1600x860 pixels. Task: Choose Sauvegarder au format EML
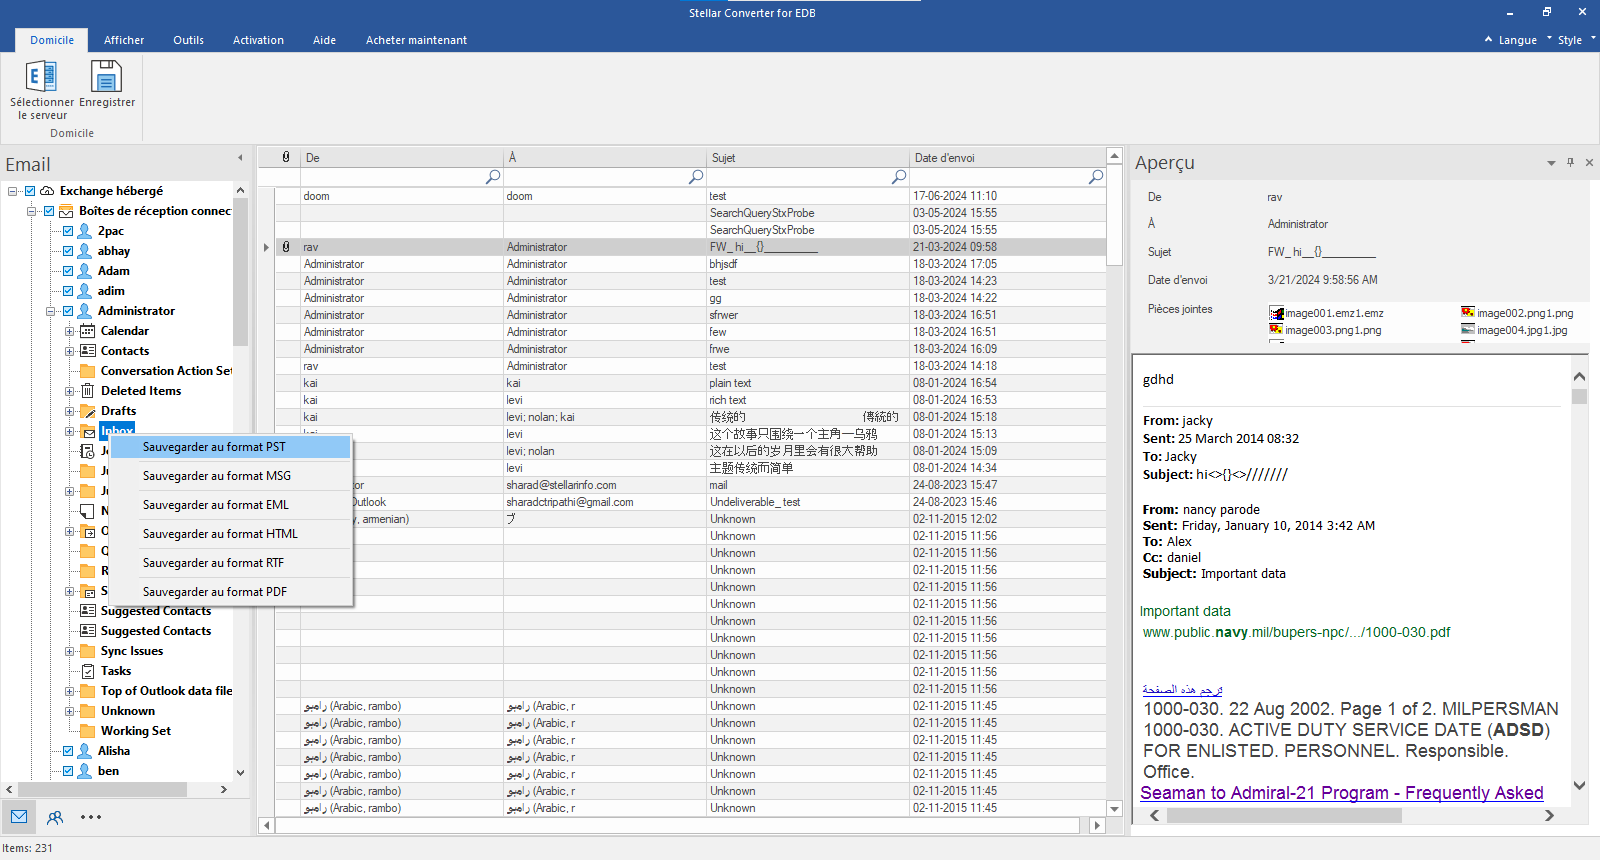tap(231, 505)
